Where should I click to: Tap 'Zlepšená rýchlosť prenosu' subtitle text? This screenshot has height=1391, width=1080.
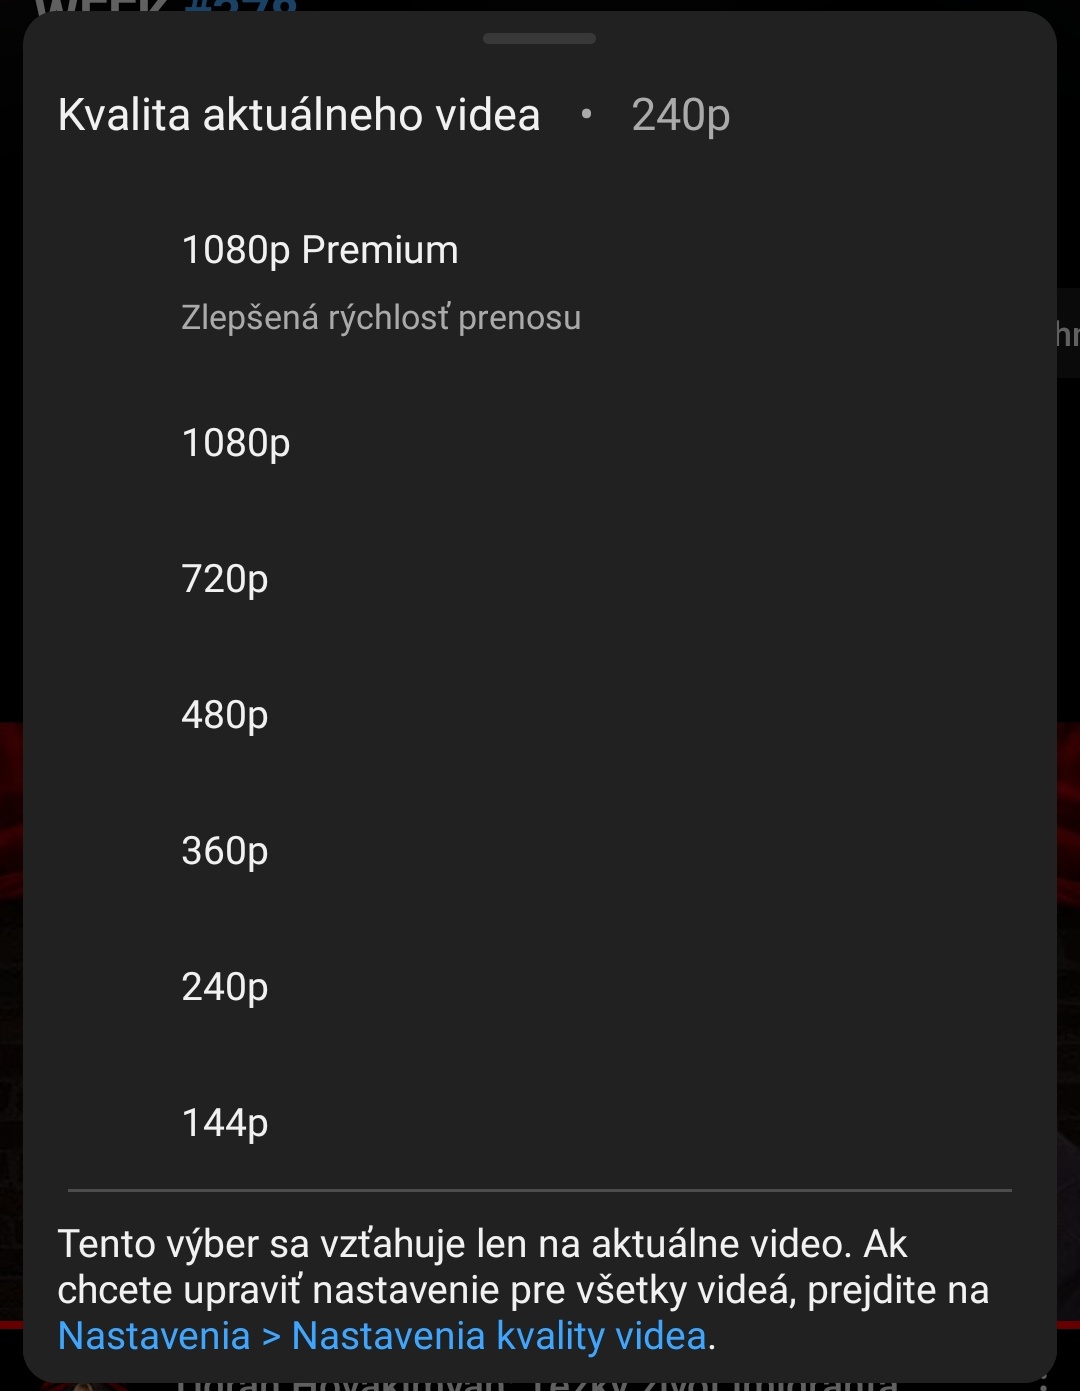381,318
